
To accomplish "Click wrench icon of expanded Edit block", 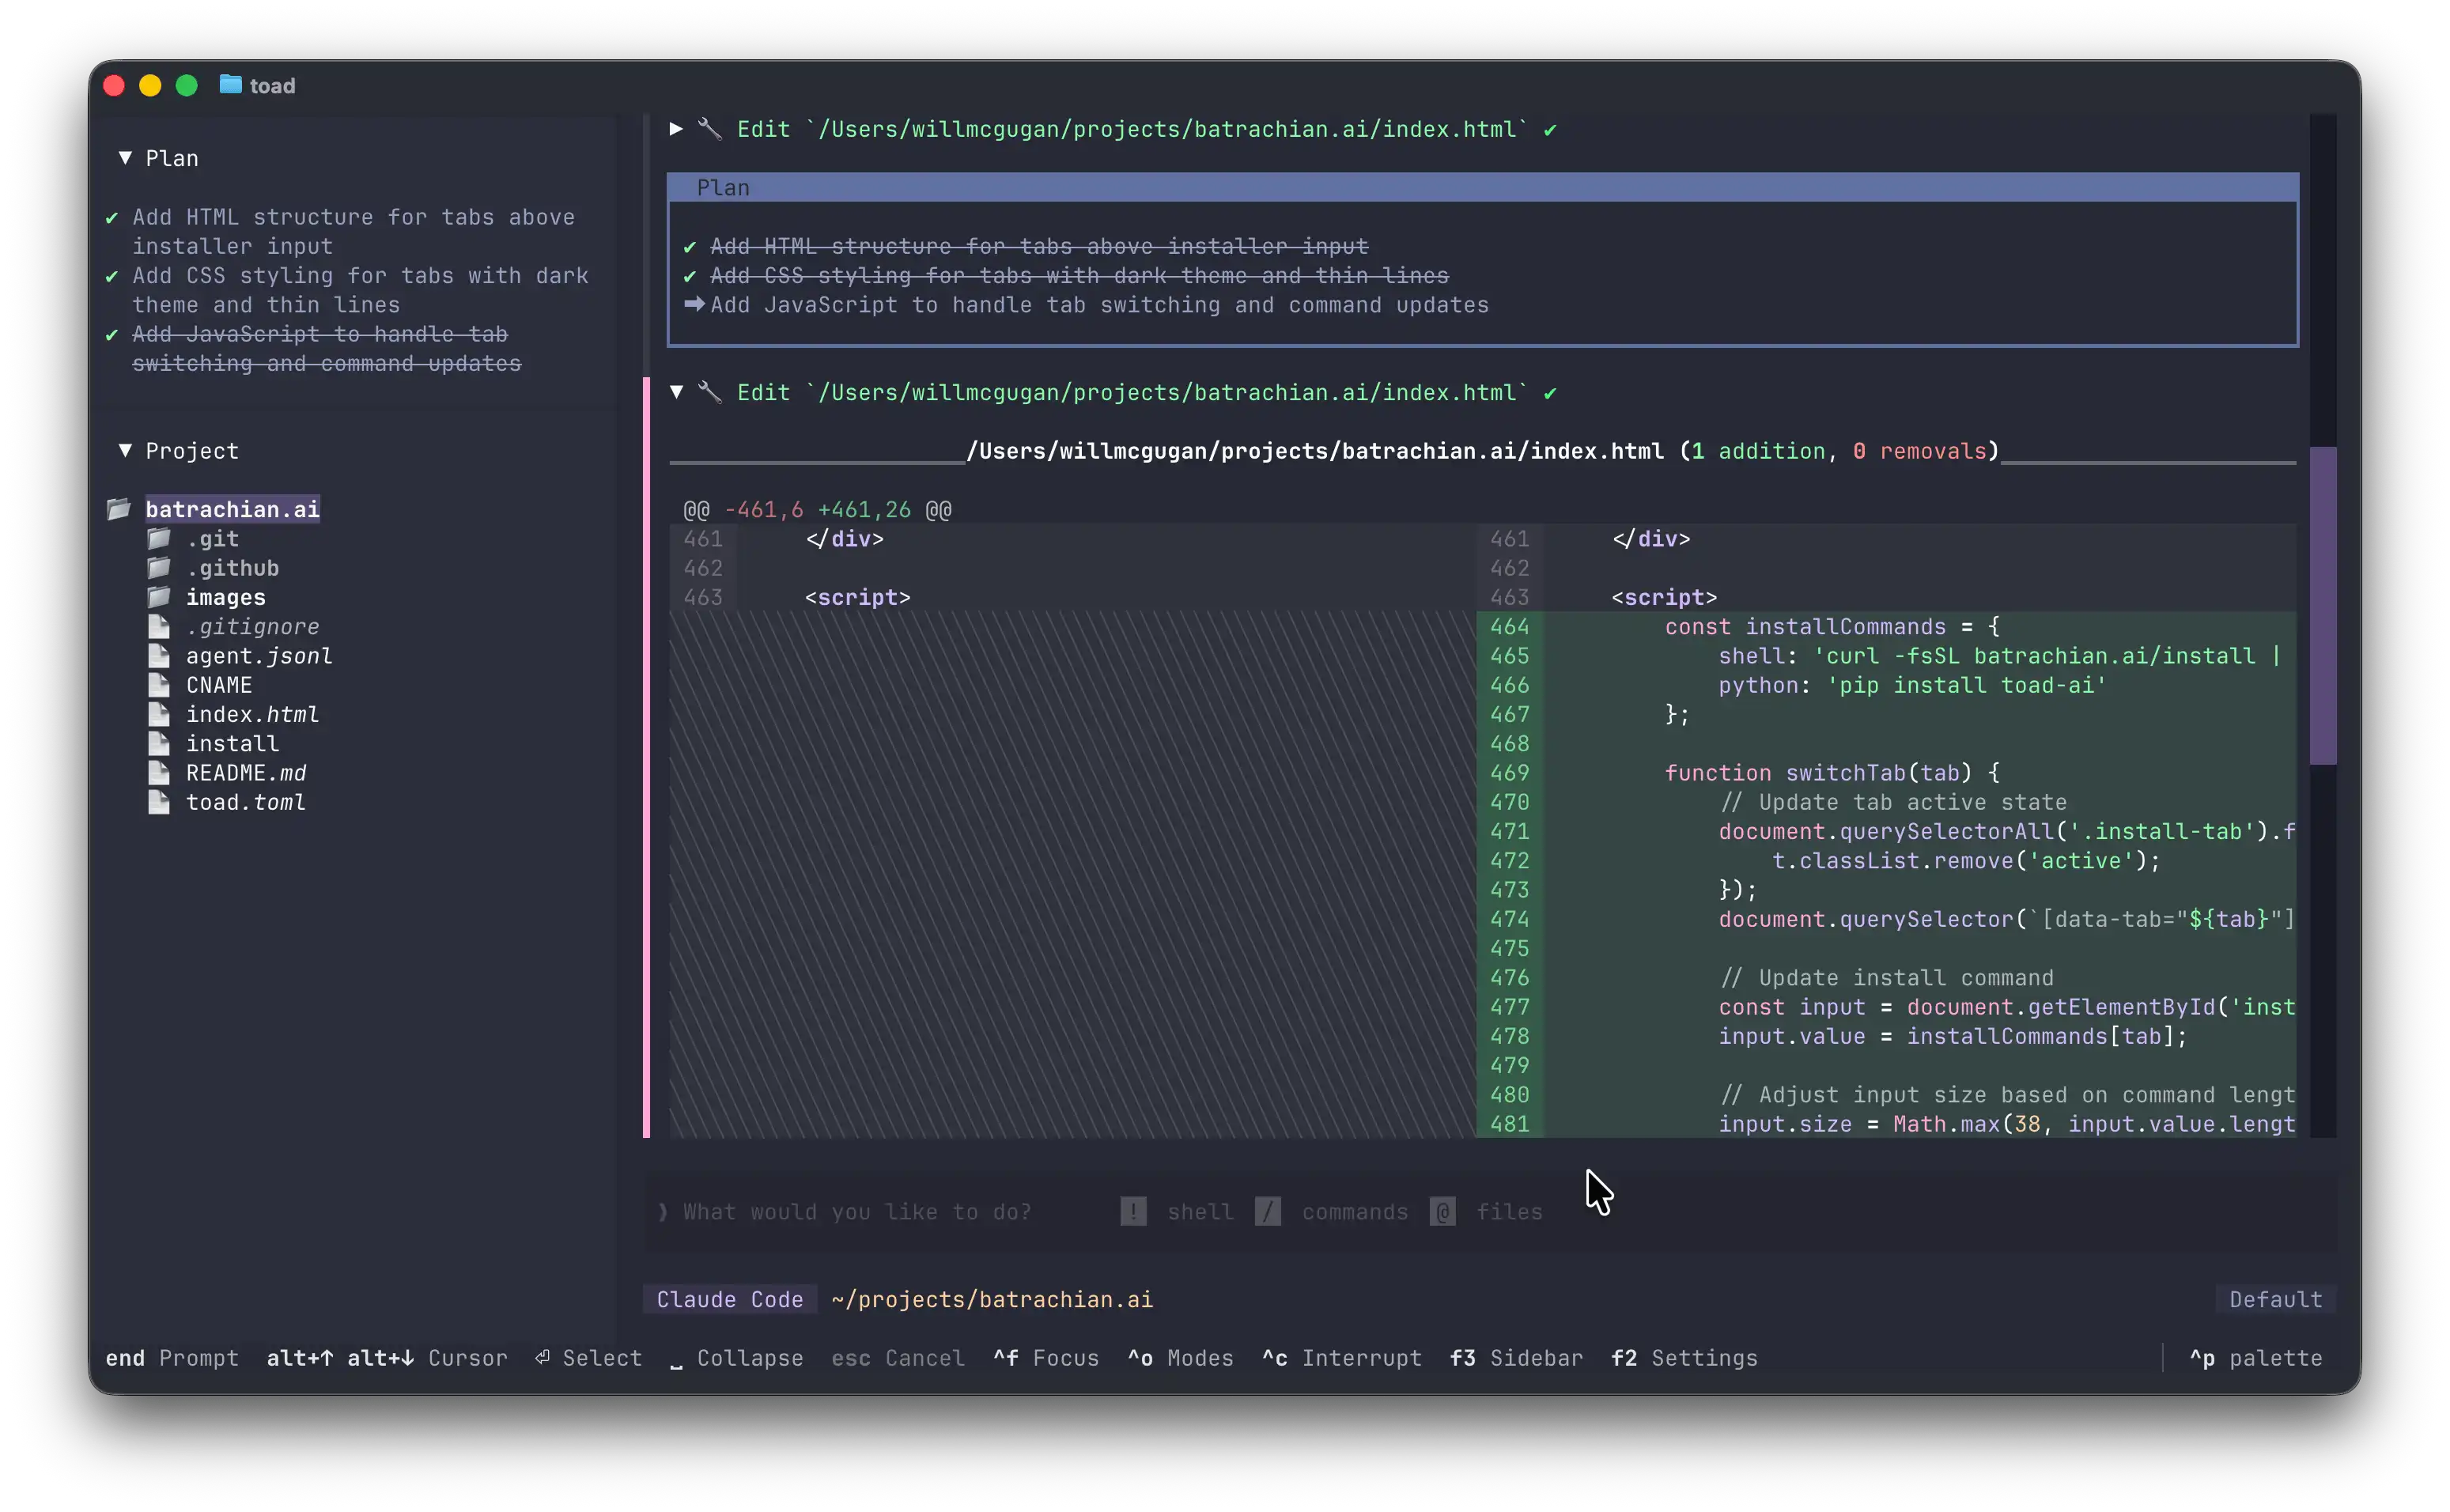I will tap(709, 393).
